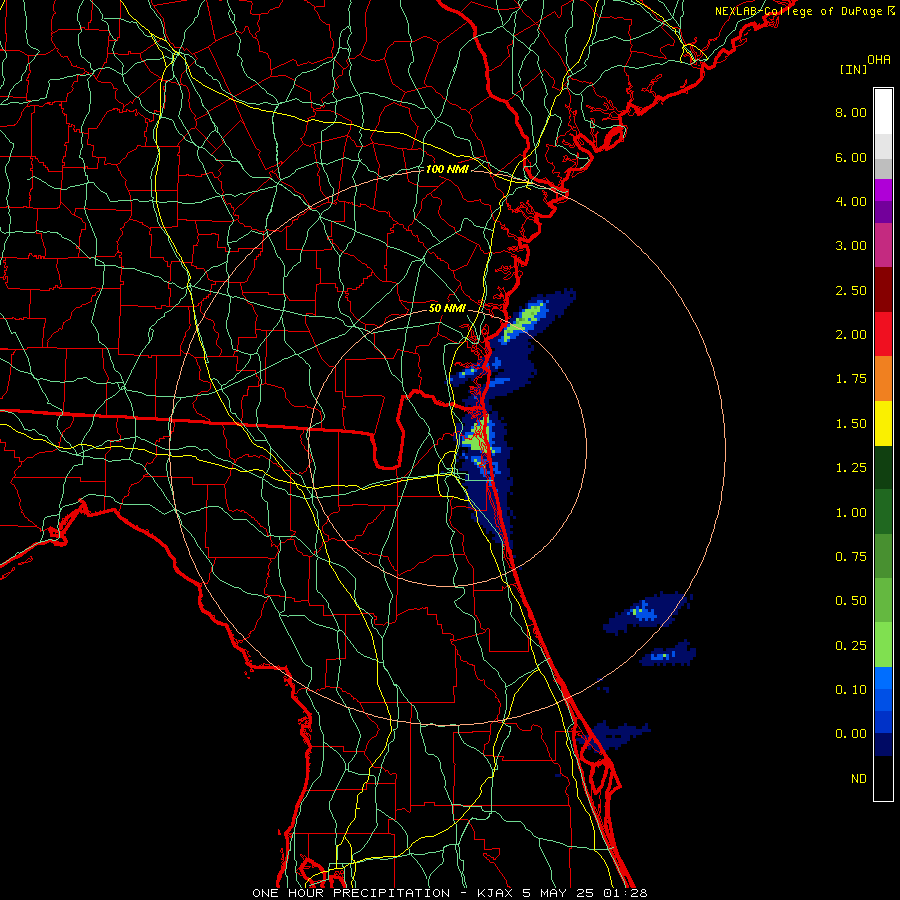The image size is (900, 900).
Task: Click the 1.75 legend value
Action: (851, 379)
